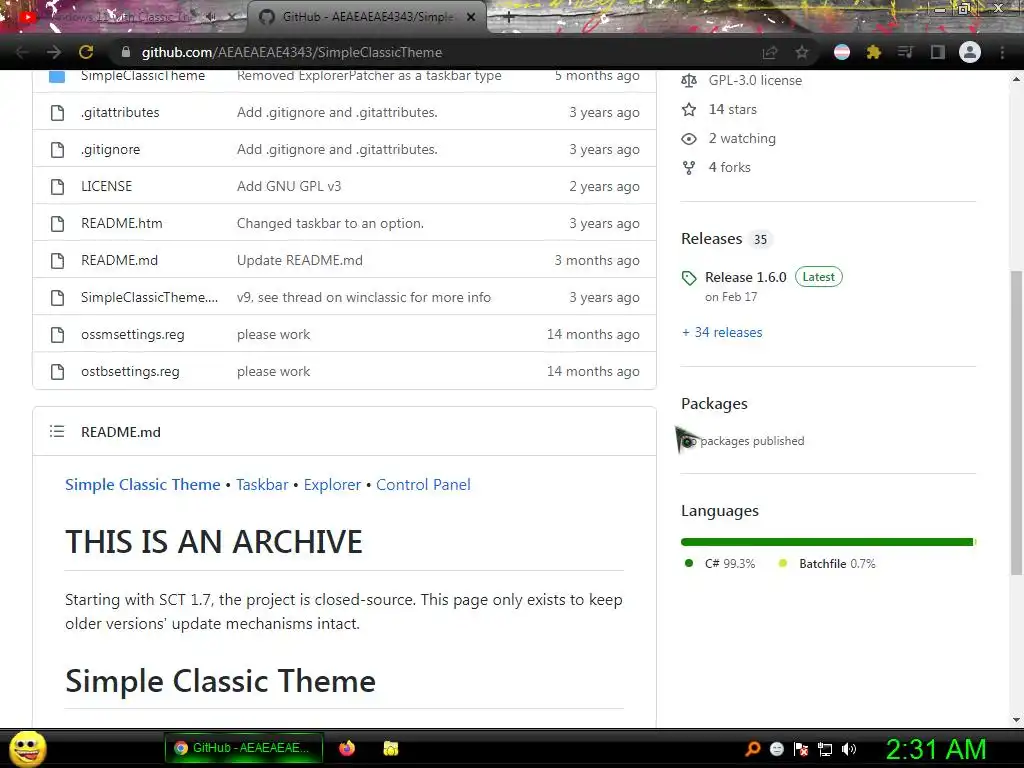The width and height of the screenshot is (1024, 768).
Task: Open the README table of contents icon
Action: (x=57, y=431)
